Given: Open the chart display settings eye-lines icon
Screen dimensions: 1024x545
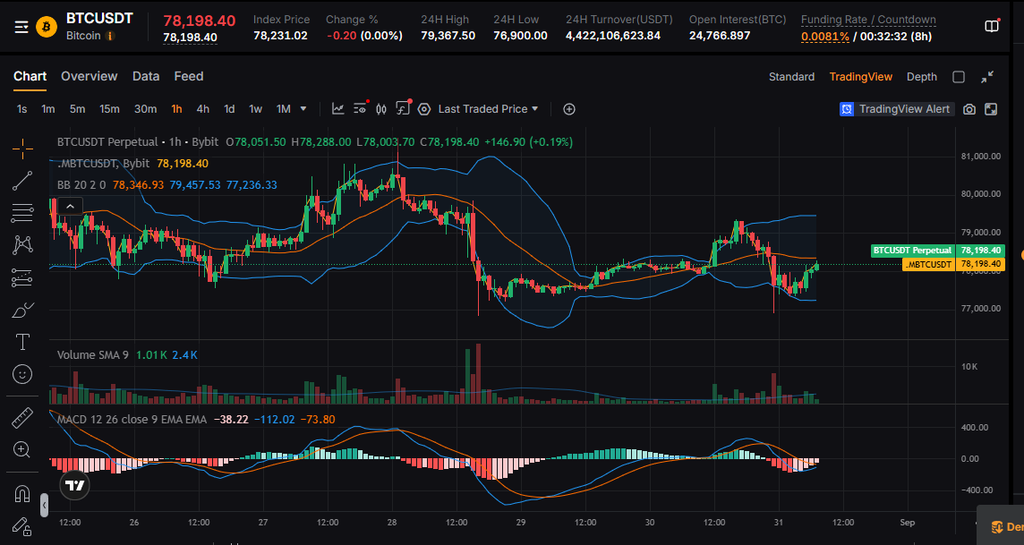Looking at the screenshot, I should click(360, 109).
